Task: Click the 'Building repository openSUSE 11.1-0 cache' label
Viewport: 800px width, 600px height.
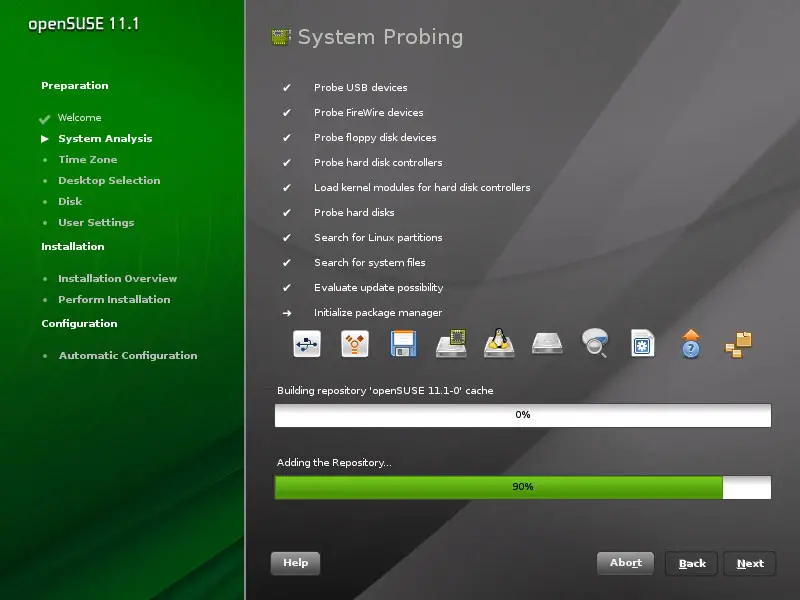Action: (385, 391)
